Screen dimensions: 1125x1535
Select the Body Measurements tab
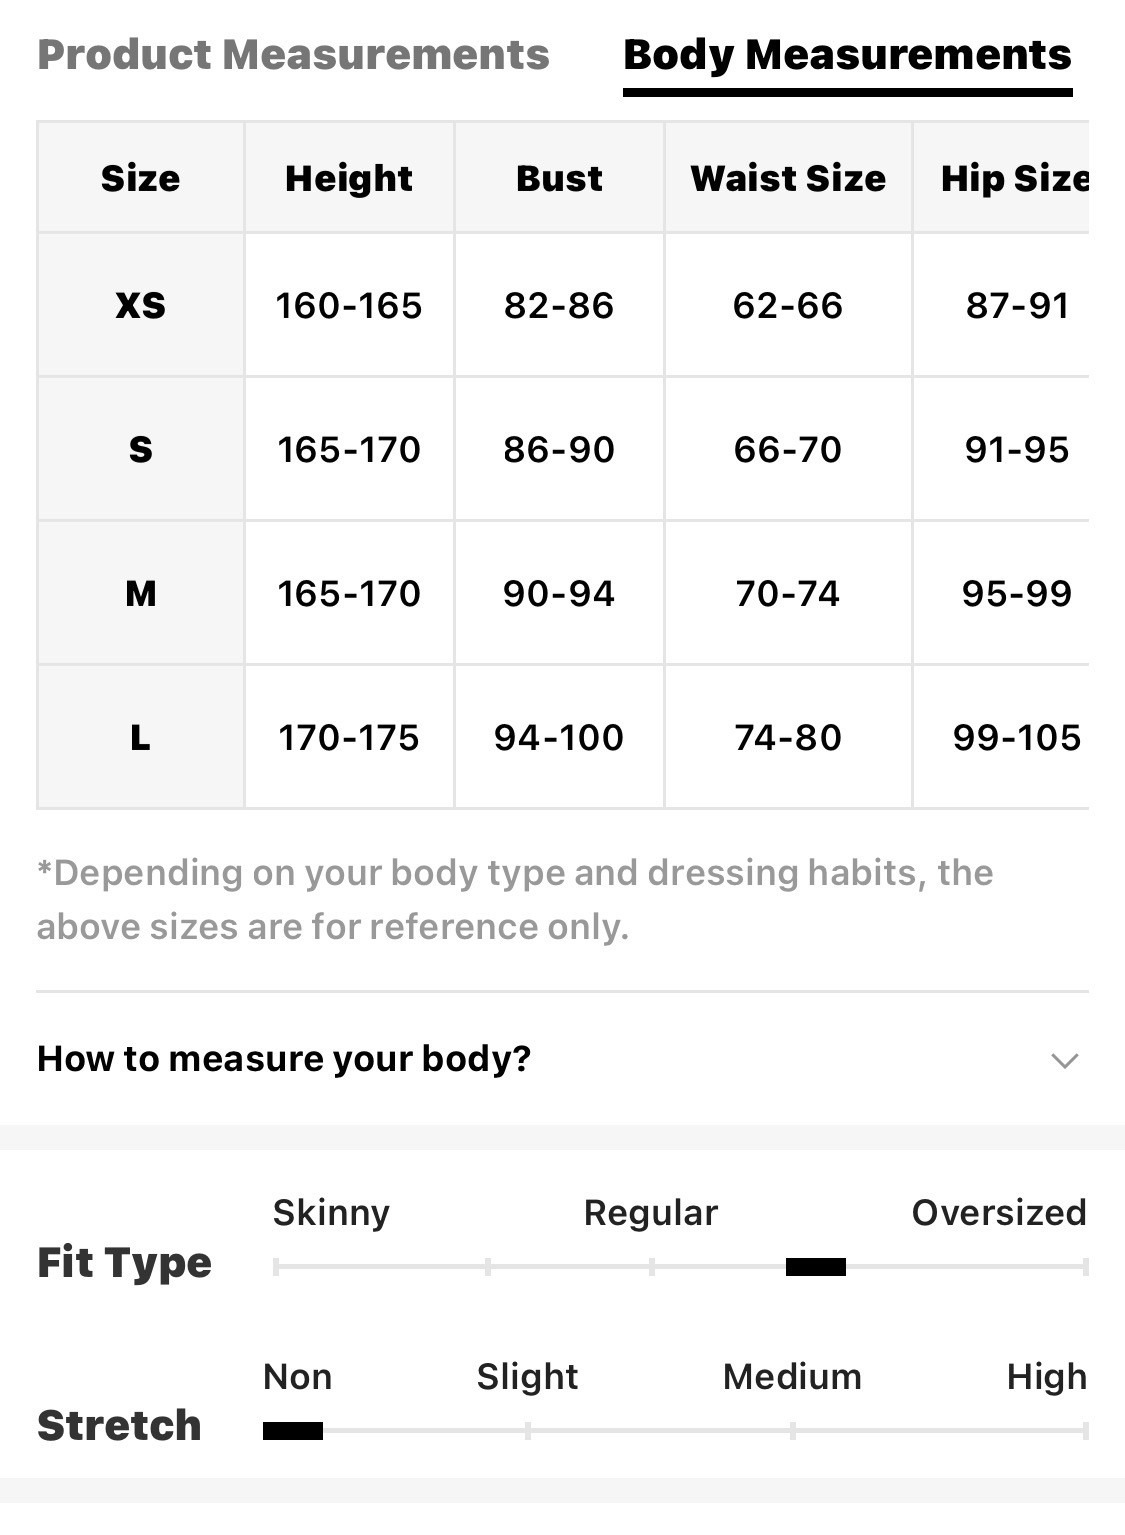point(847,55)
